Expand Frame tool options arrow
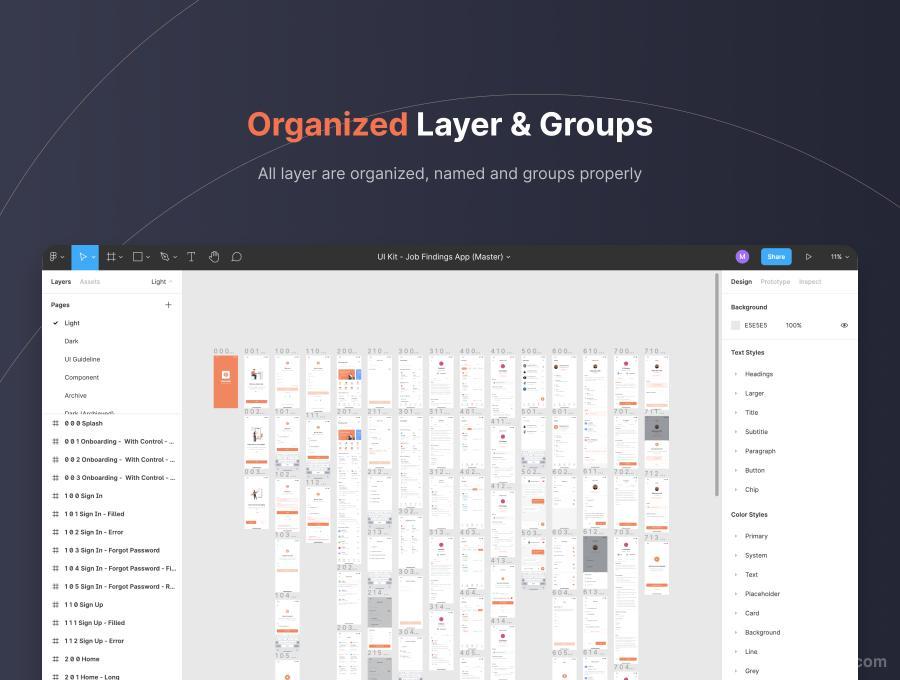 [121, 258]
